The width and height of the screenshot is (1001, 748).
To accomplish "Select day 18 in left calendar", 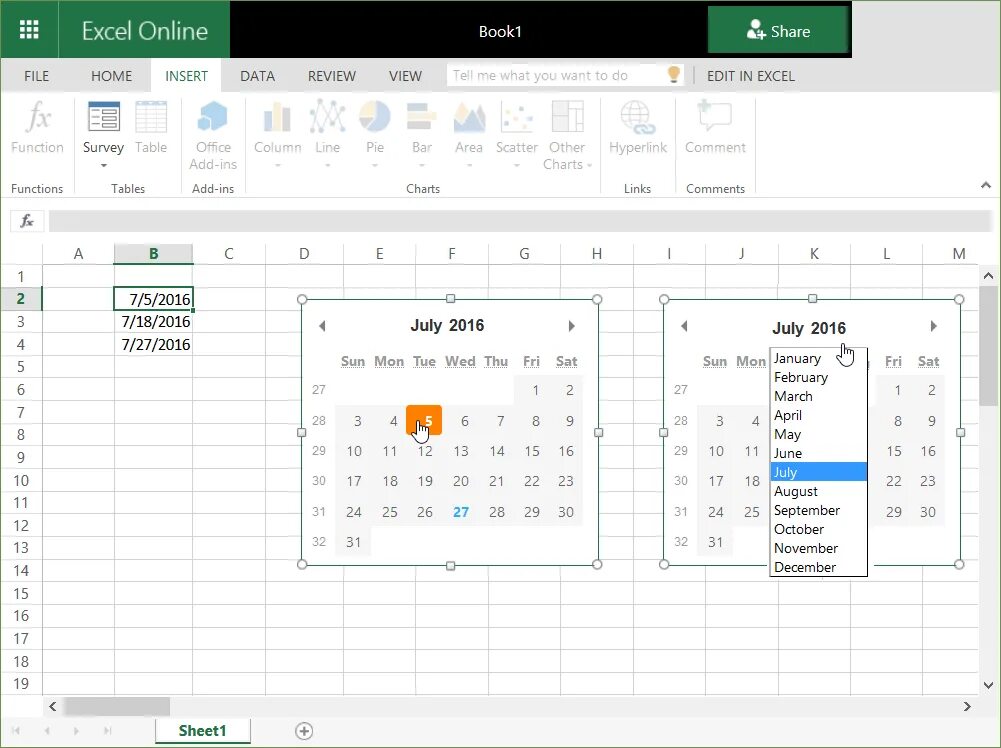I will point(390,481).
